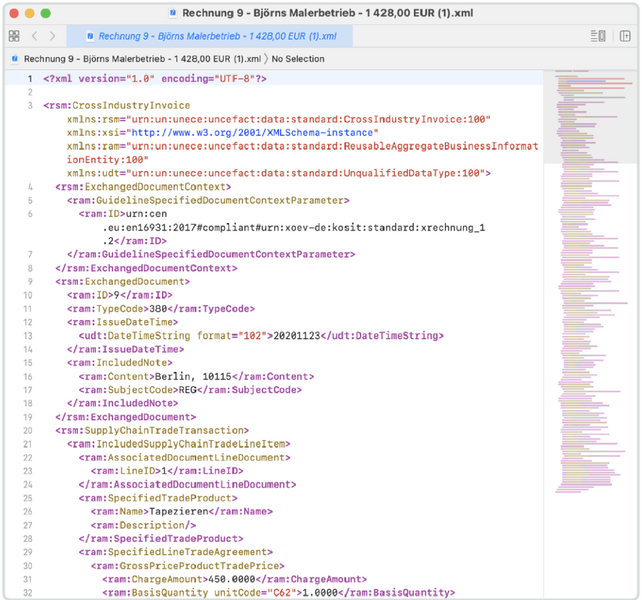This screenshot has width=642, height=600.
Task: Click the add editor split icon
Action: click(625, 36)
